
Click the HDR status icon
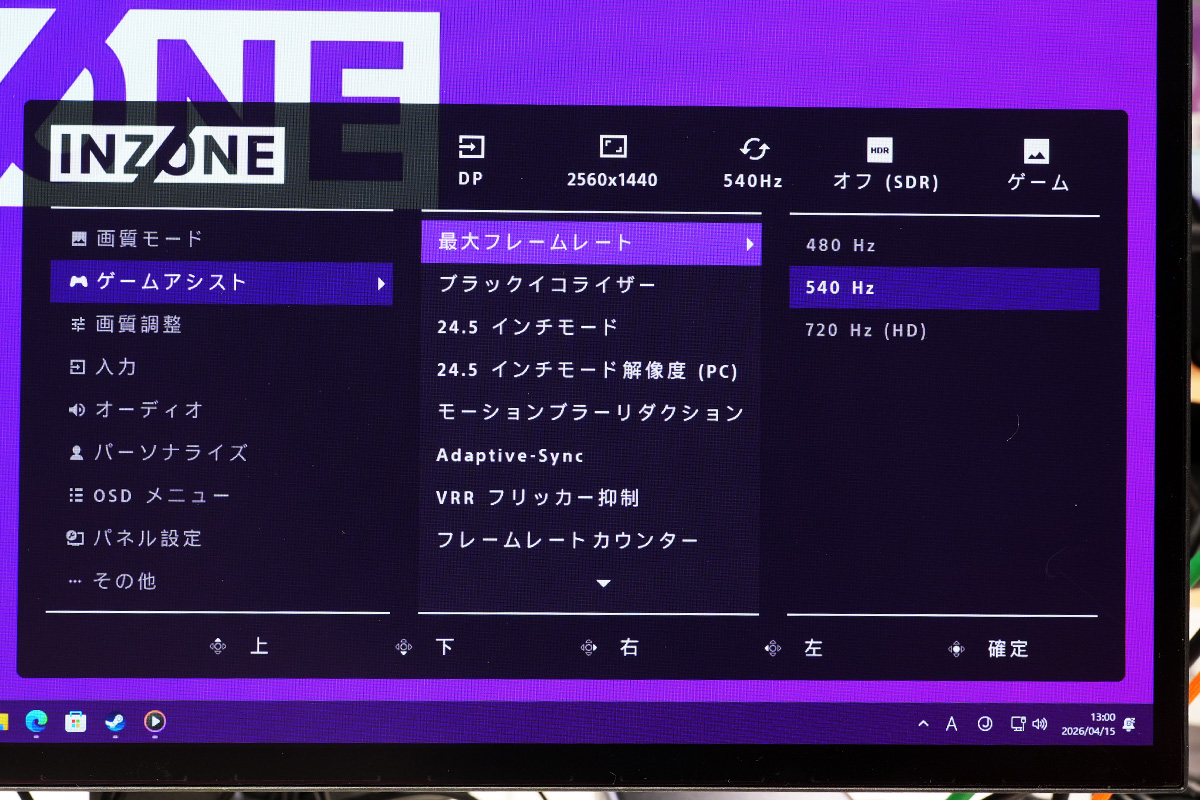(879, 151)
